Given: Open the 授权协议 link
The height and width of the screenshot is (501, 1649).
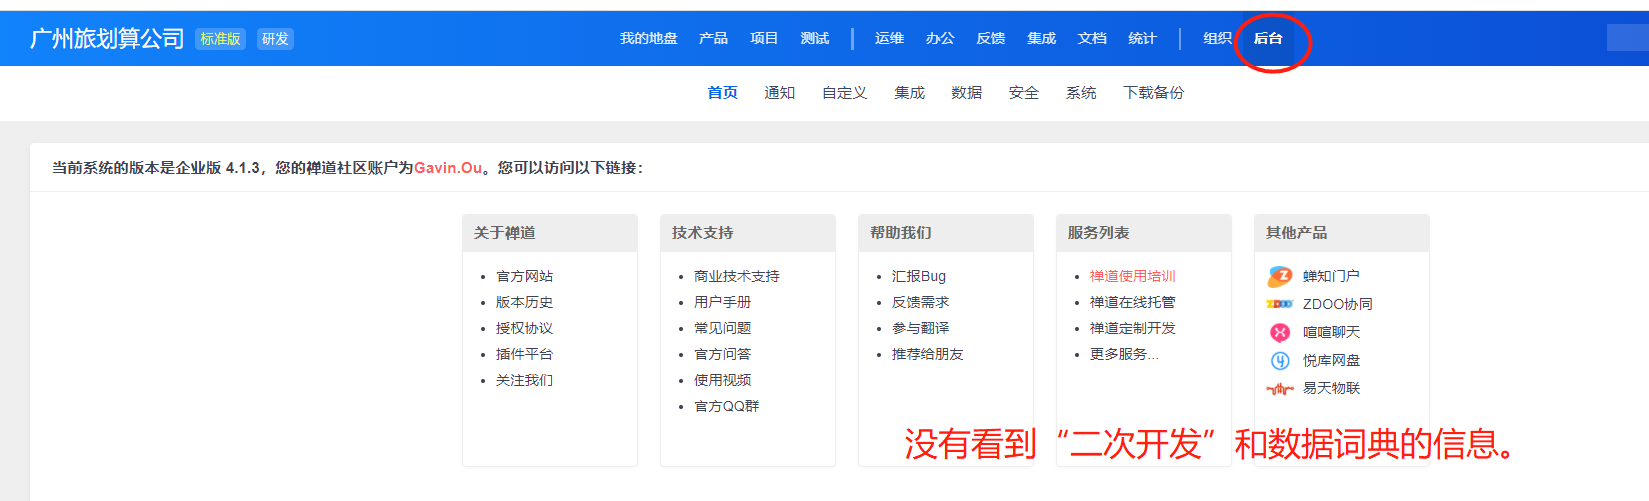Looking at the screenshot, I should [524, 328].
